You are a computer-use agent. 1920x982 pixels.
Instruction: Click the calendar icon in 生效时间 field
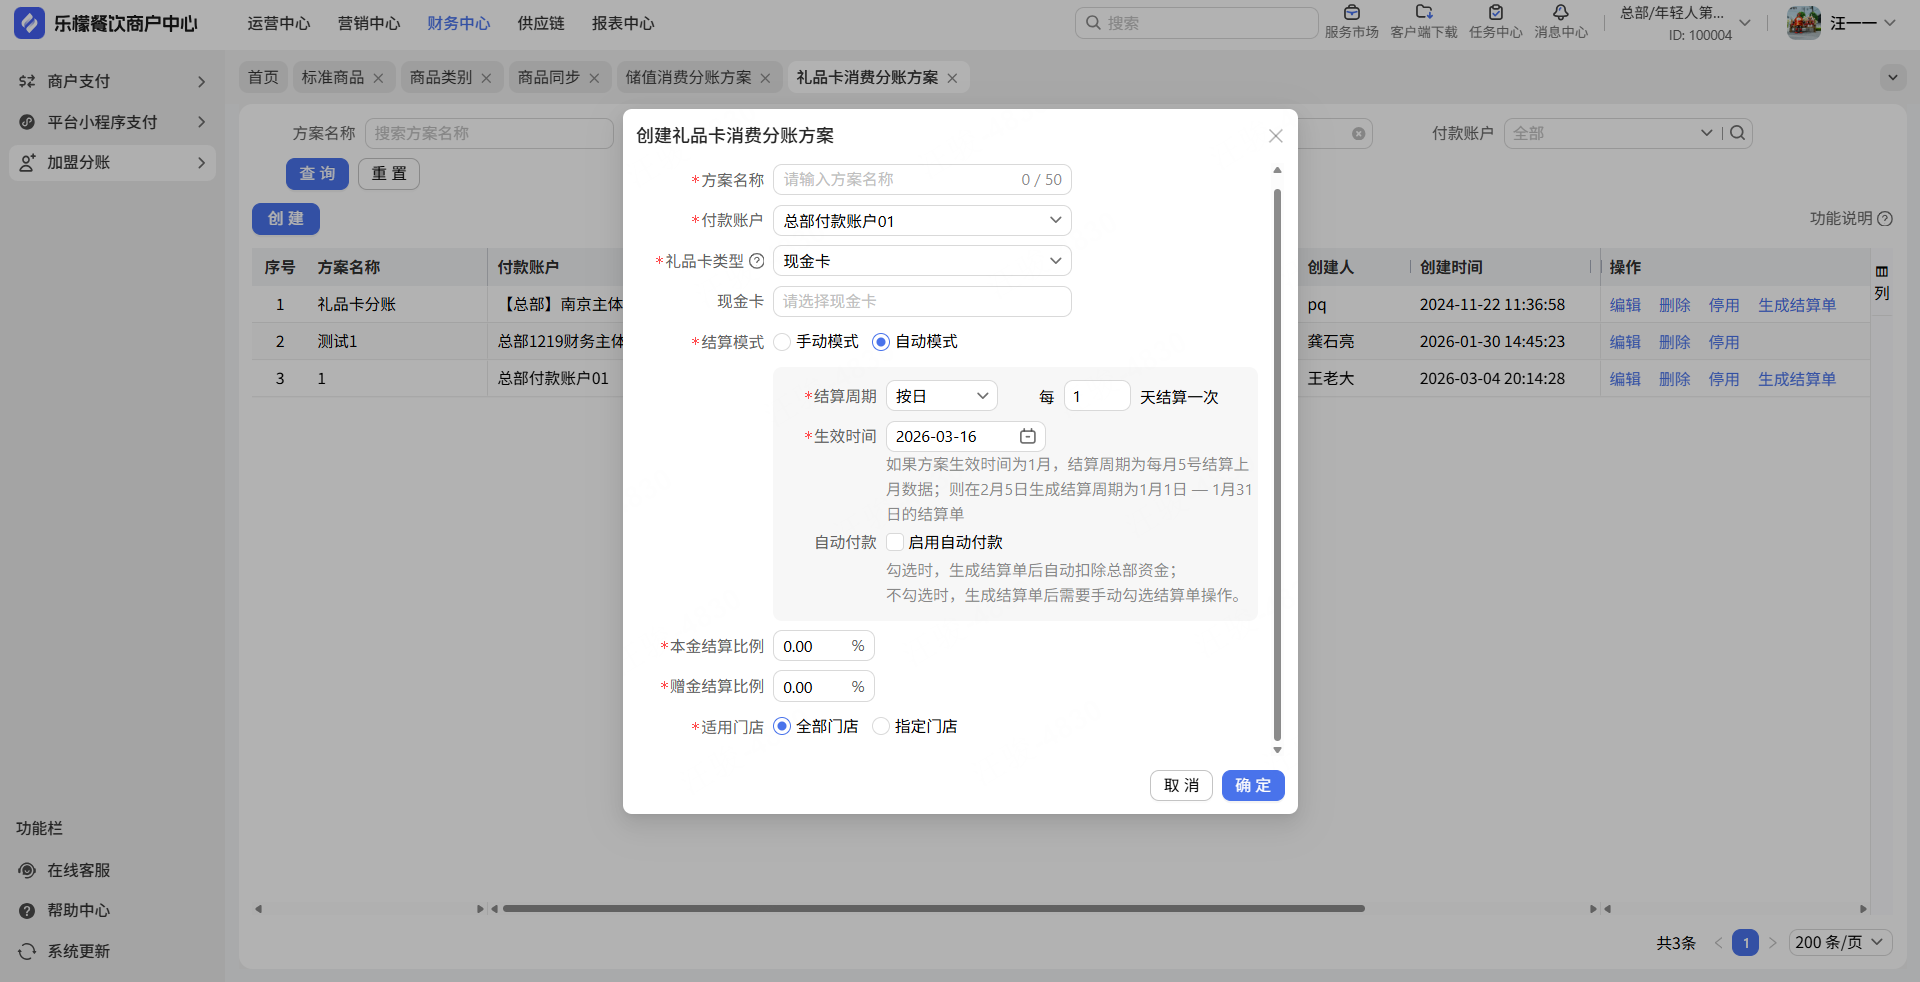(x=1027, y=436)
